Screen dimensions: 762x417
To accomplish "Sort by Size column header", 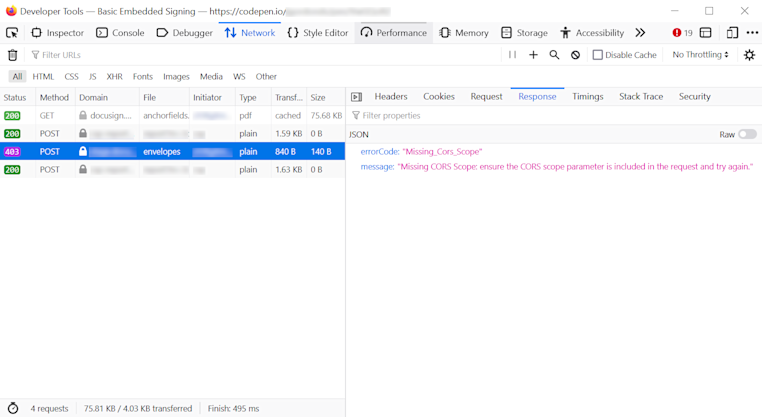I will (326, 97).
